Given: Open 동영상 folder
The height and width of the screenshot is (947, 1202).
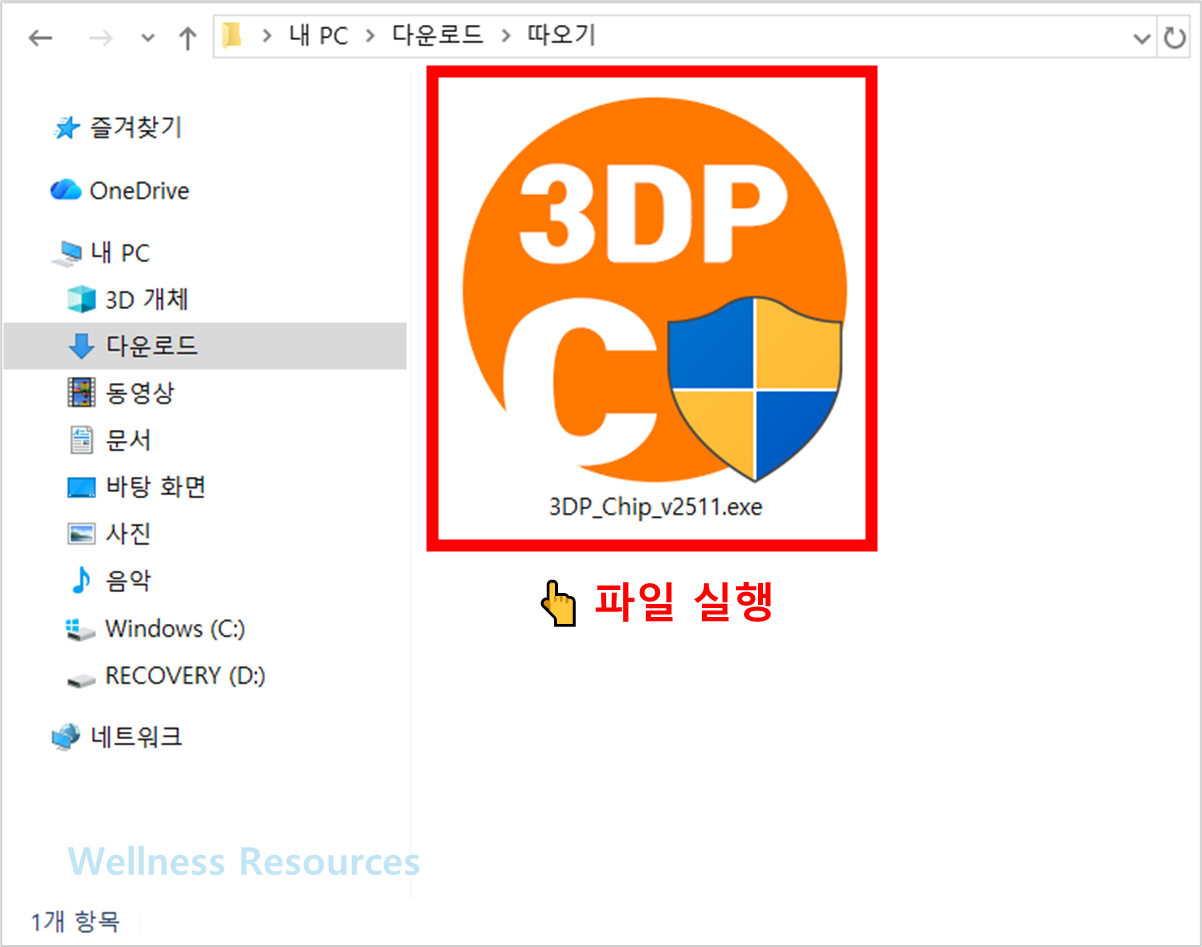Looking at the screenshot, I should click(140, 393).
